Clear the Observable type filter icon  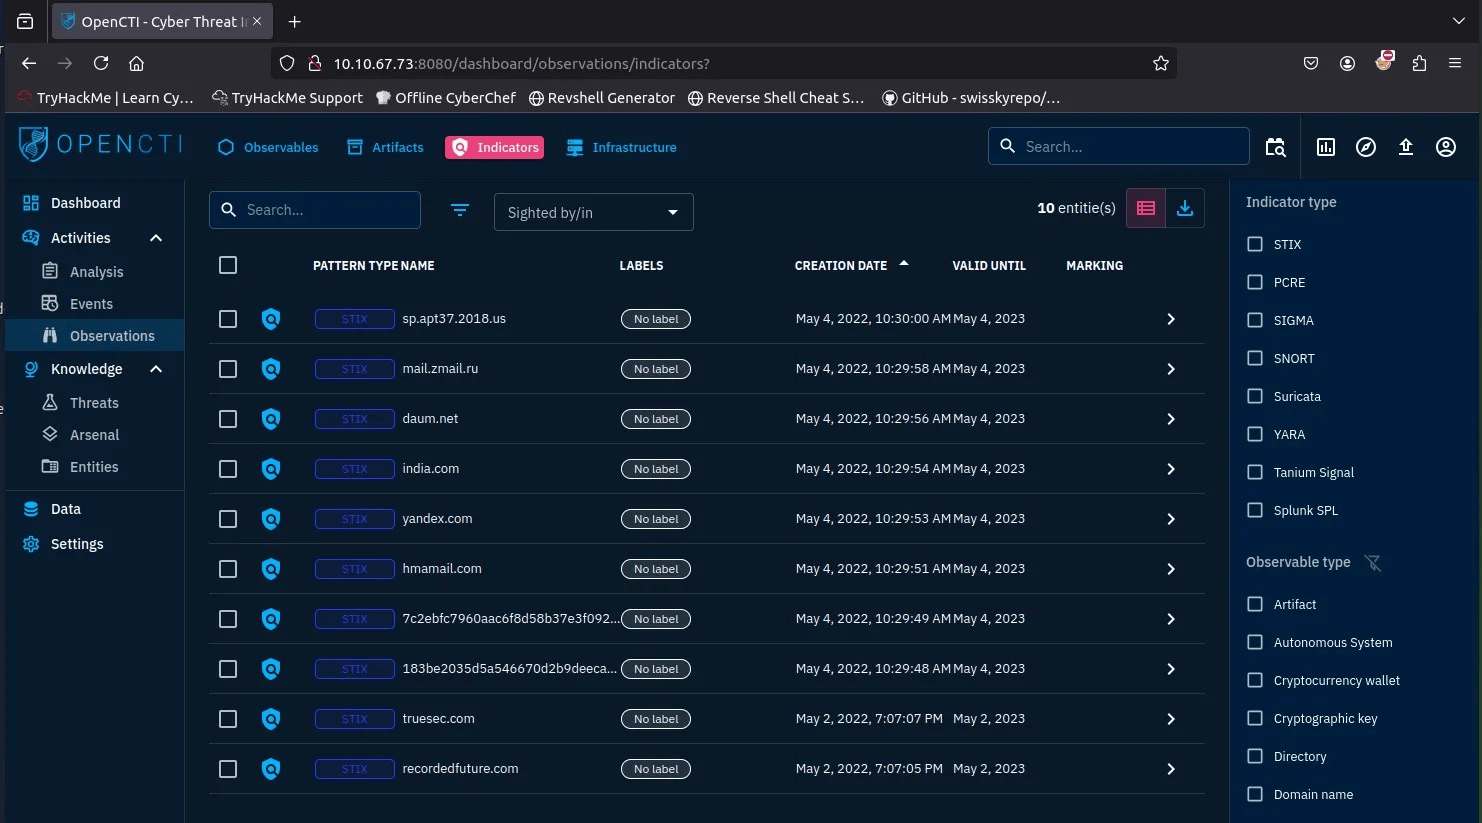[1373, 563]
